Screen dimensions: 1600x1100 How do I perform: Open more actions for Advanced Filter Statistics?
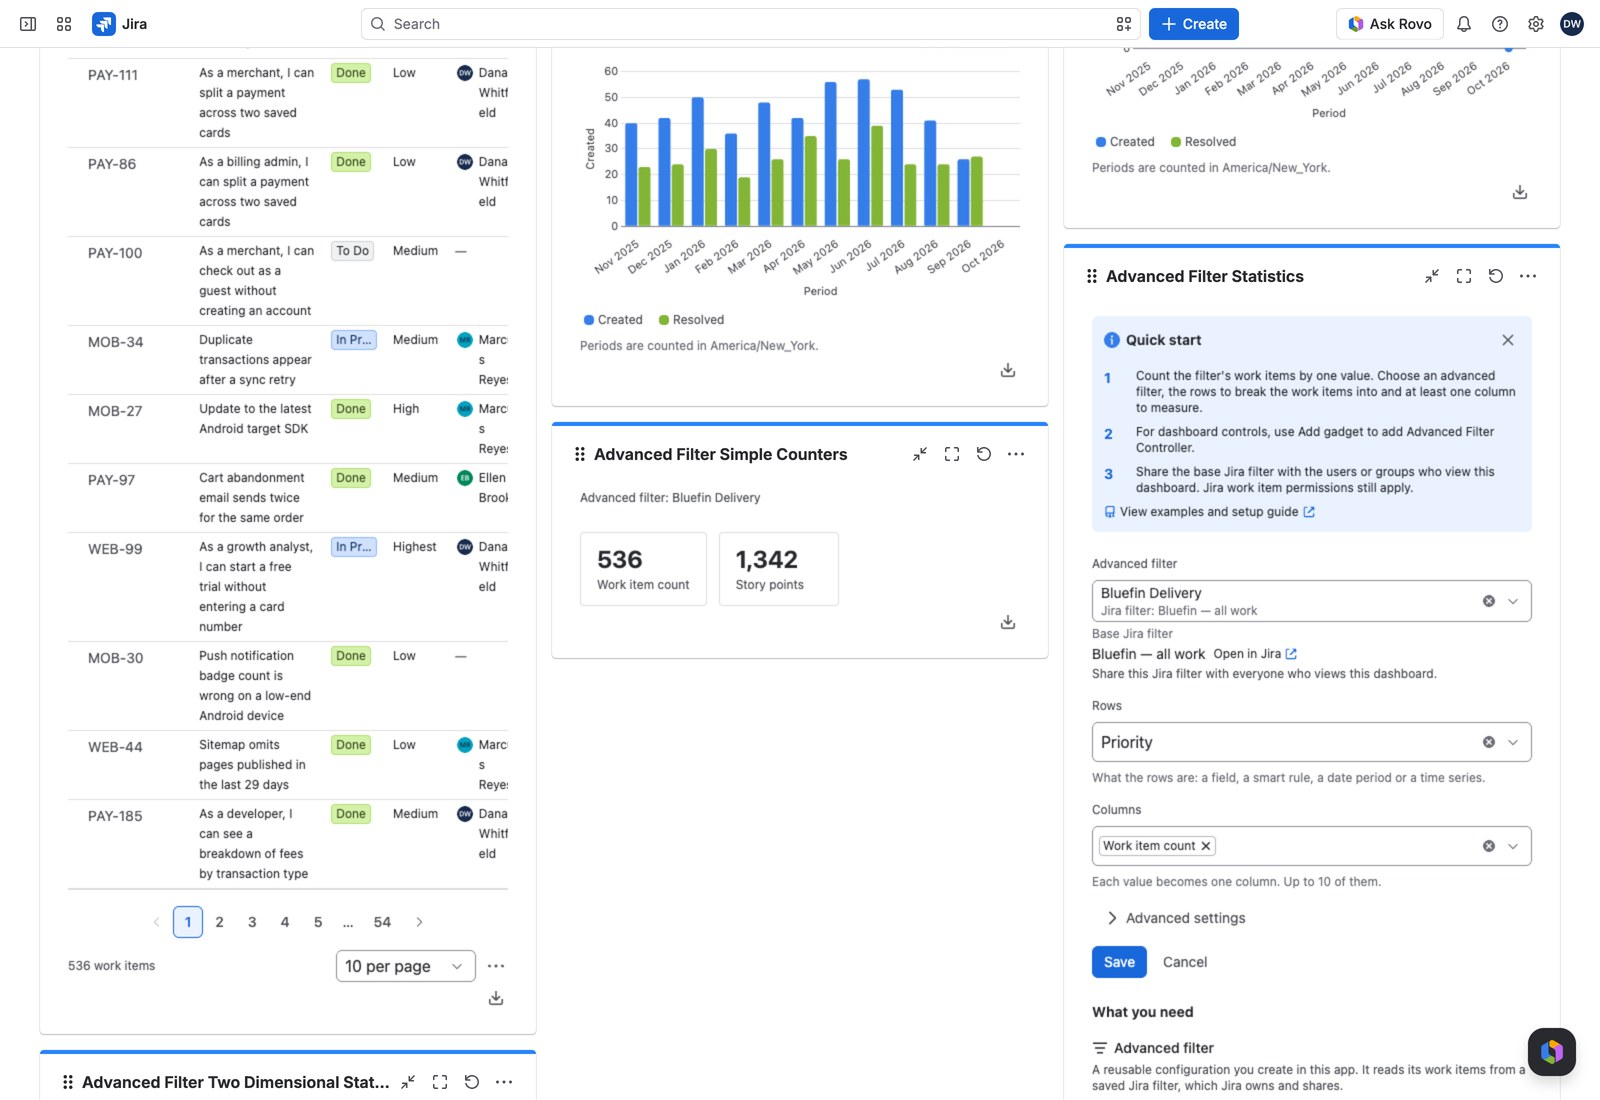pyautogui.click(x=1528, y=276)
